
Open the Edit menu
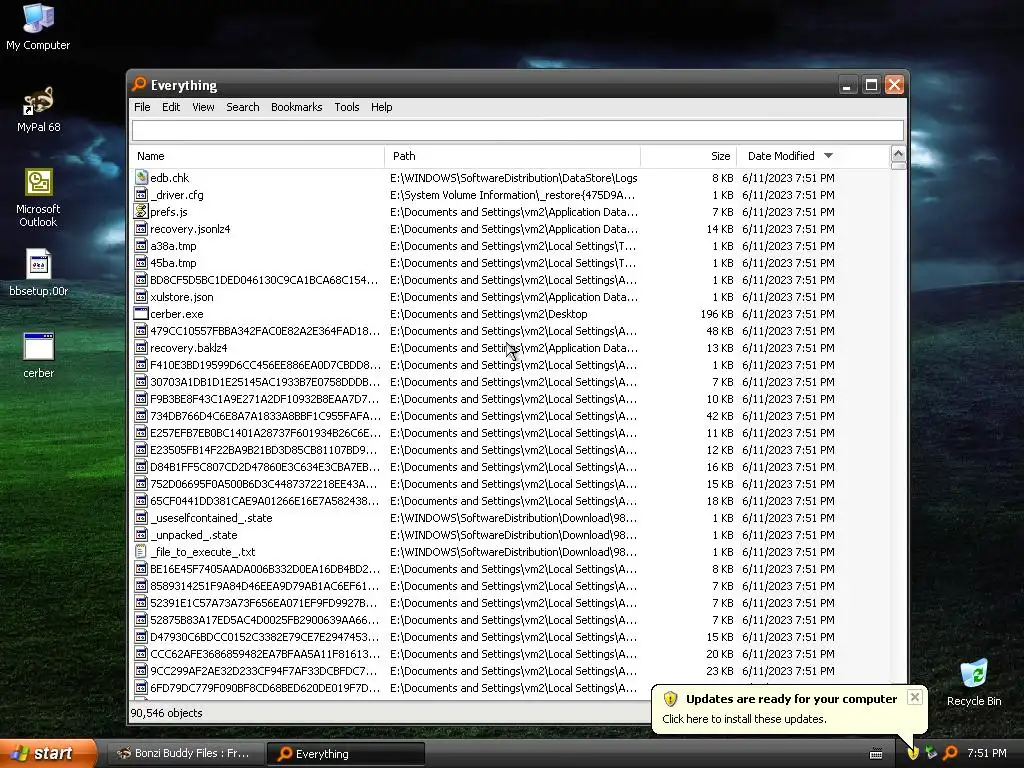(171, 107)
